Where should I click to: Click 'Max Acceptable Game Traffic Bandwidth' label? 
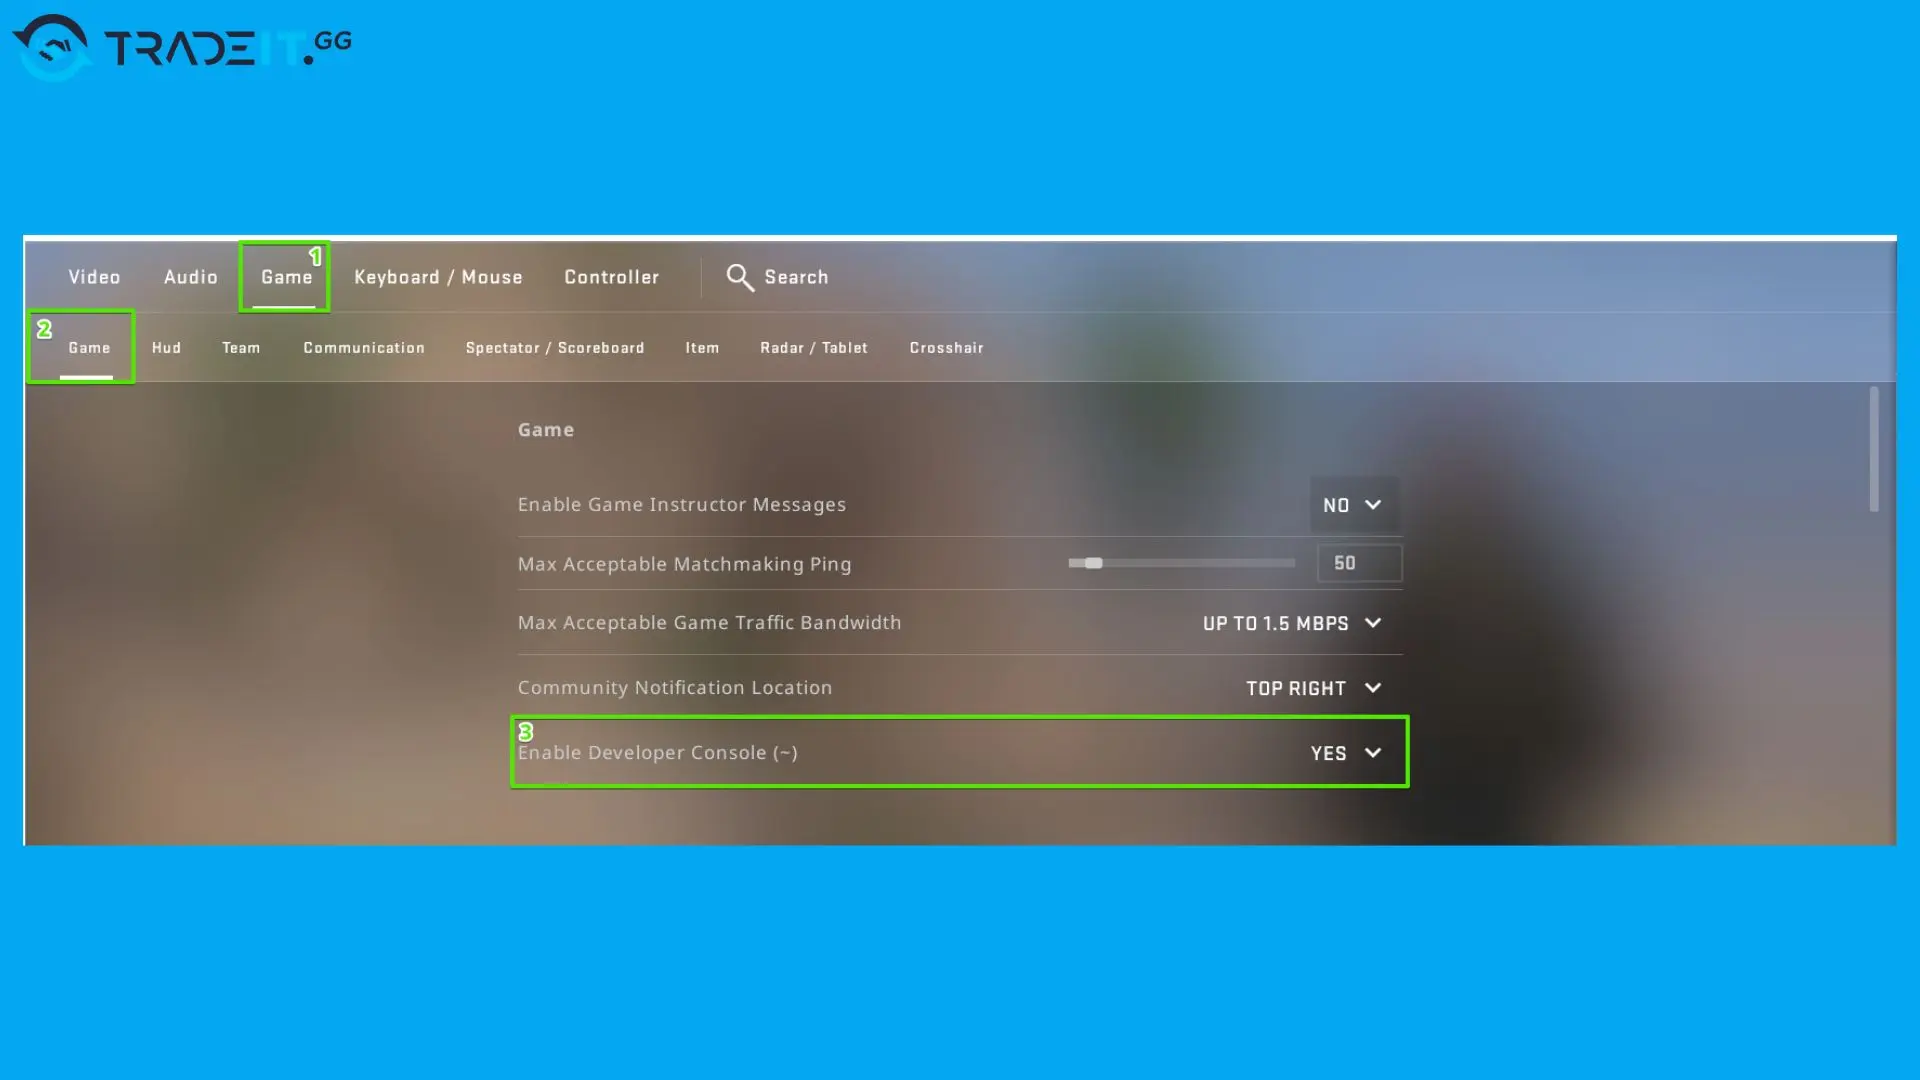709,623
